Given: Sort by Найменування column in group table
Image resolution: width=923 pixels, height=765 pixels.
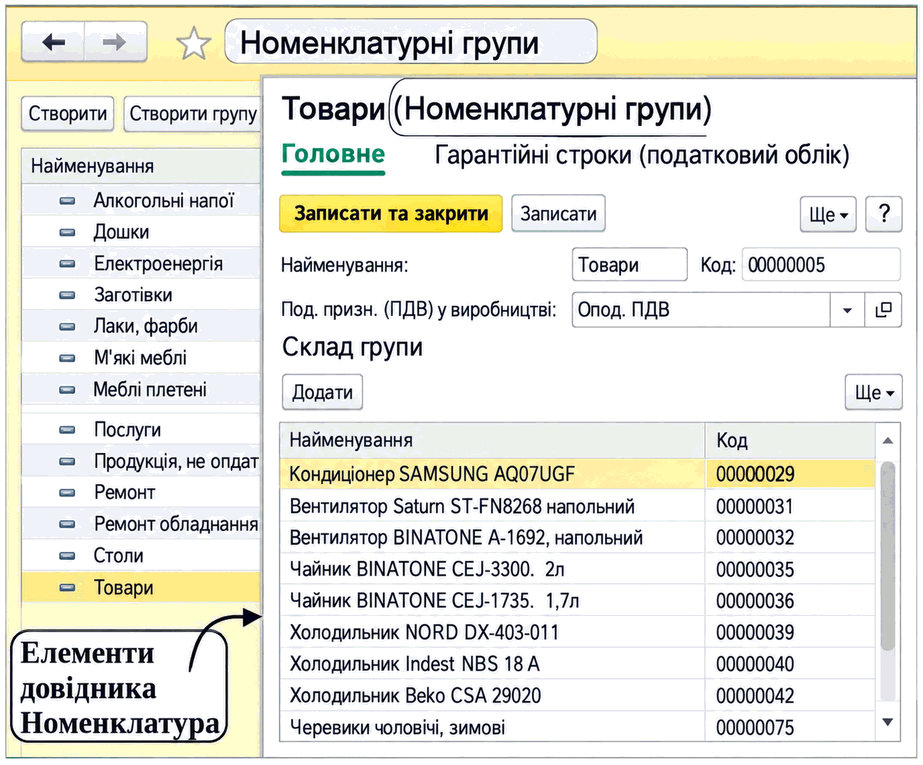Looking at the screenshot, I should (x=492, y=440).
